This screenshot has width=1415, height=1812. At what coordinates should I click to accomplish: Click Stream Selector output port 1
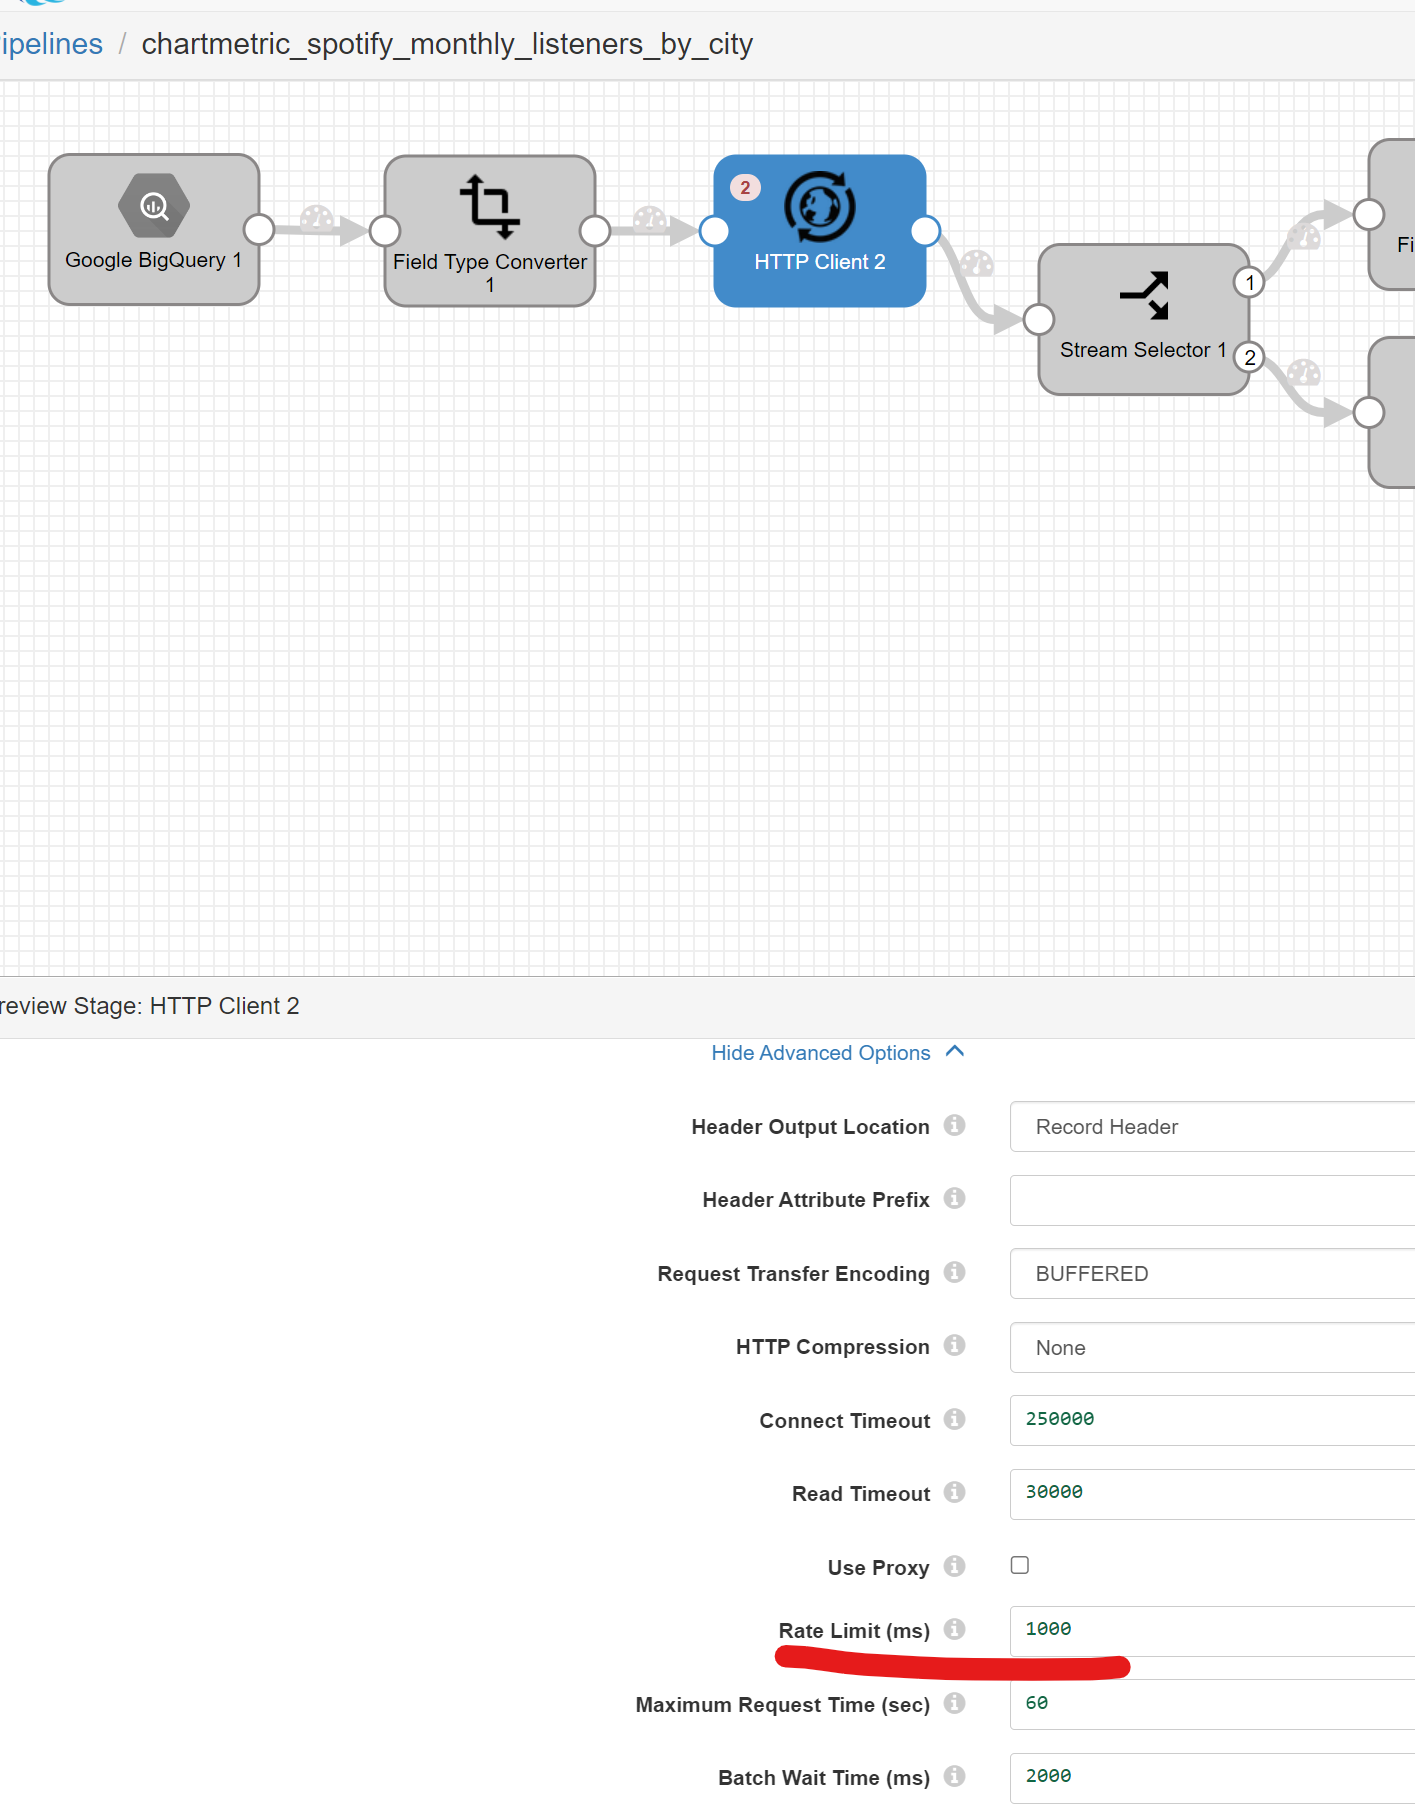pos(1249,283)
